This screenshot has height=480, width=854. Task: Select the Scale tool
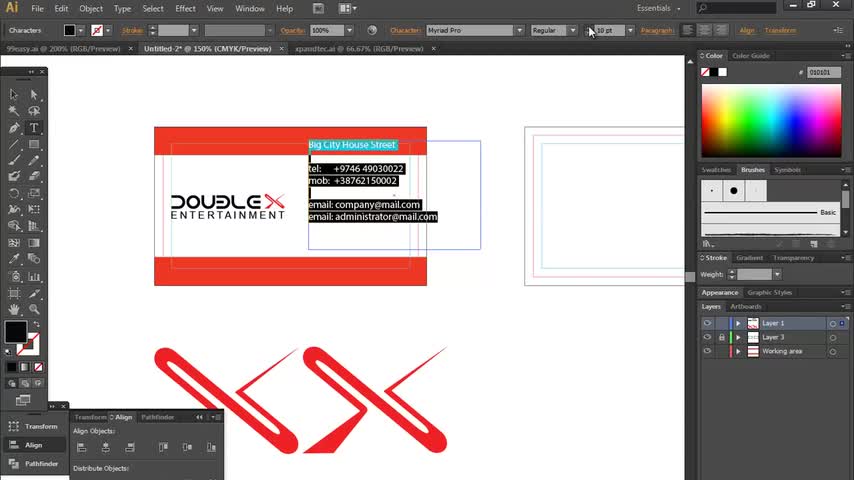(x=34, y=193)
